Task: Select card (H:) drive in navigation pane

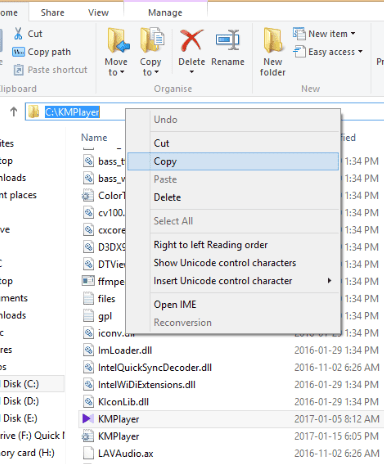Action: pyautogui.click(x=27, y=453)
